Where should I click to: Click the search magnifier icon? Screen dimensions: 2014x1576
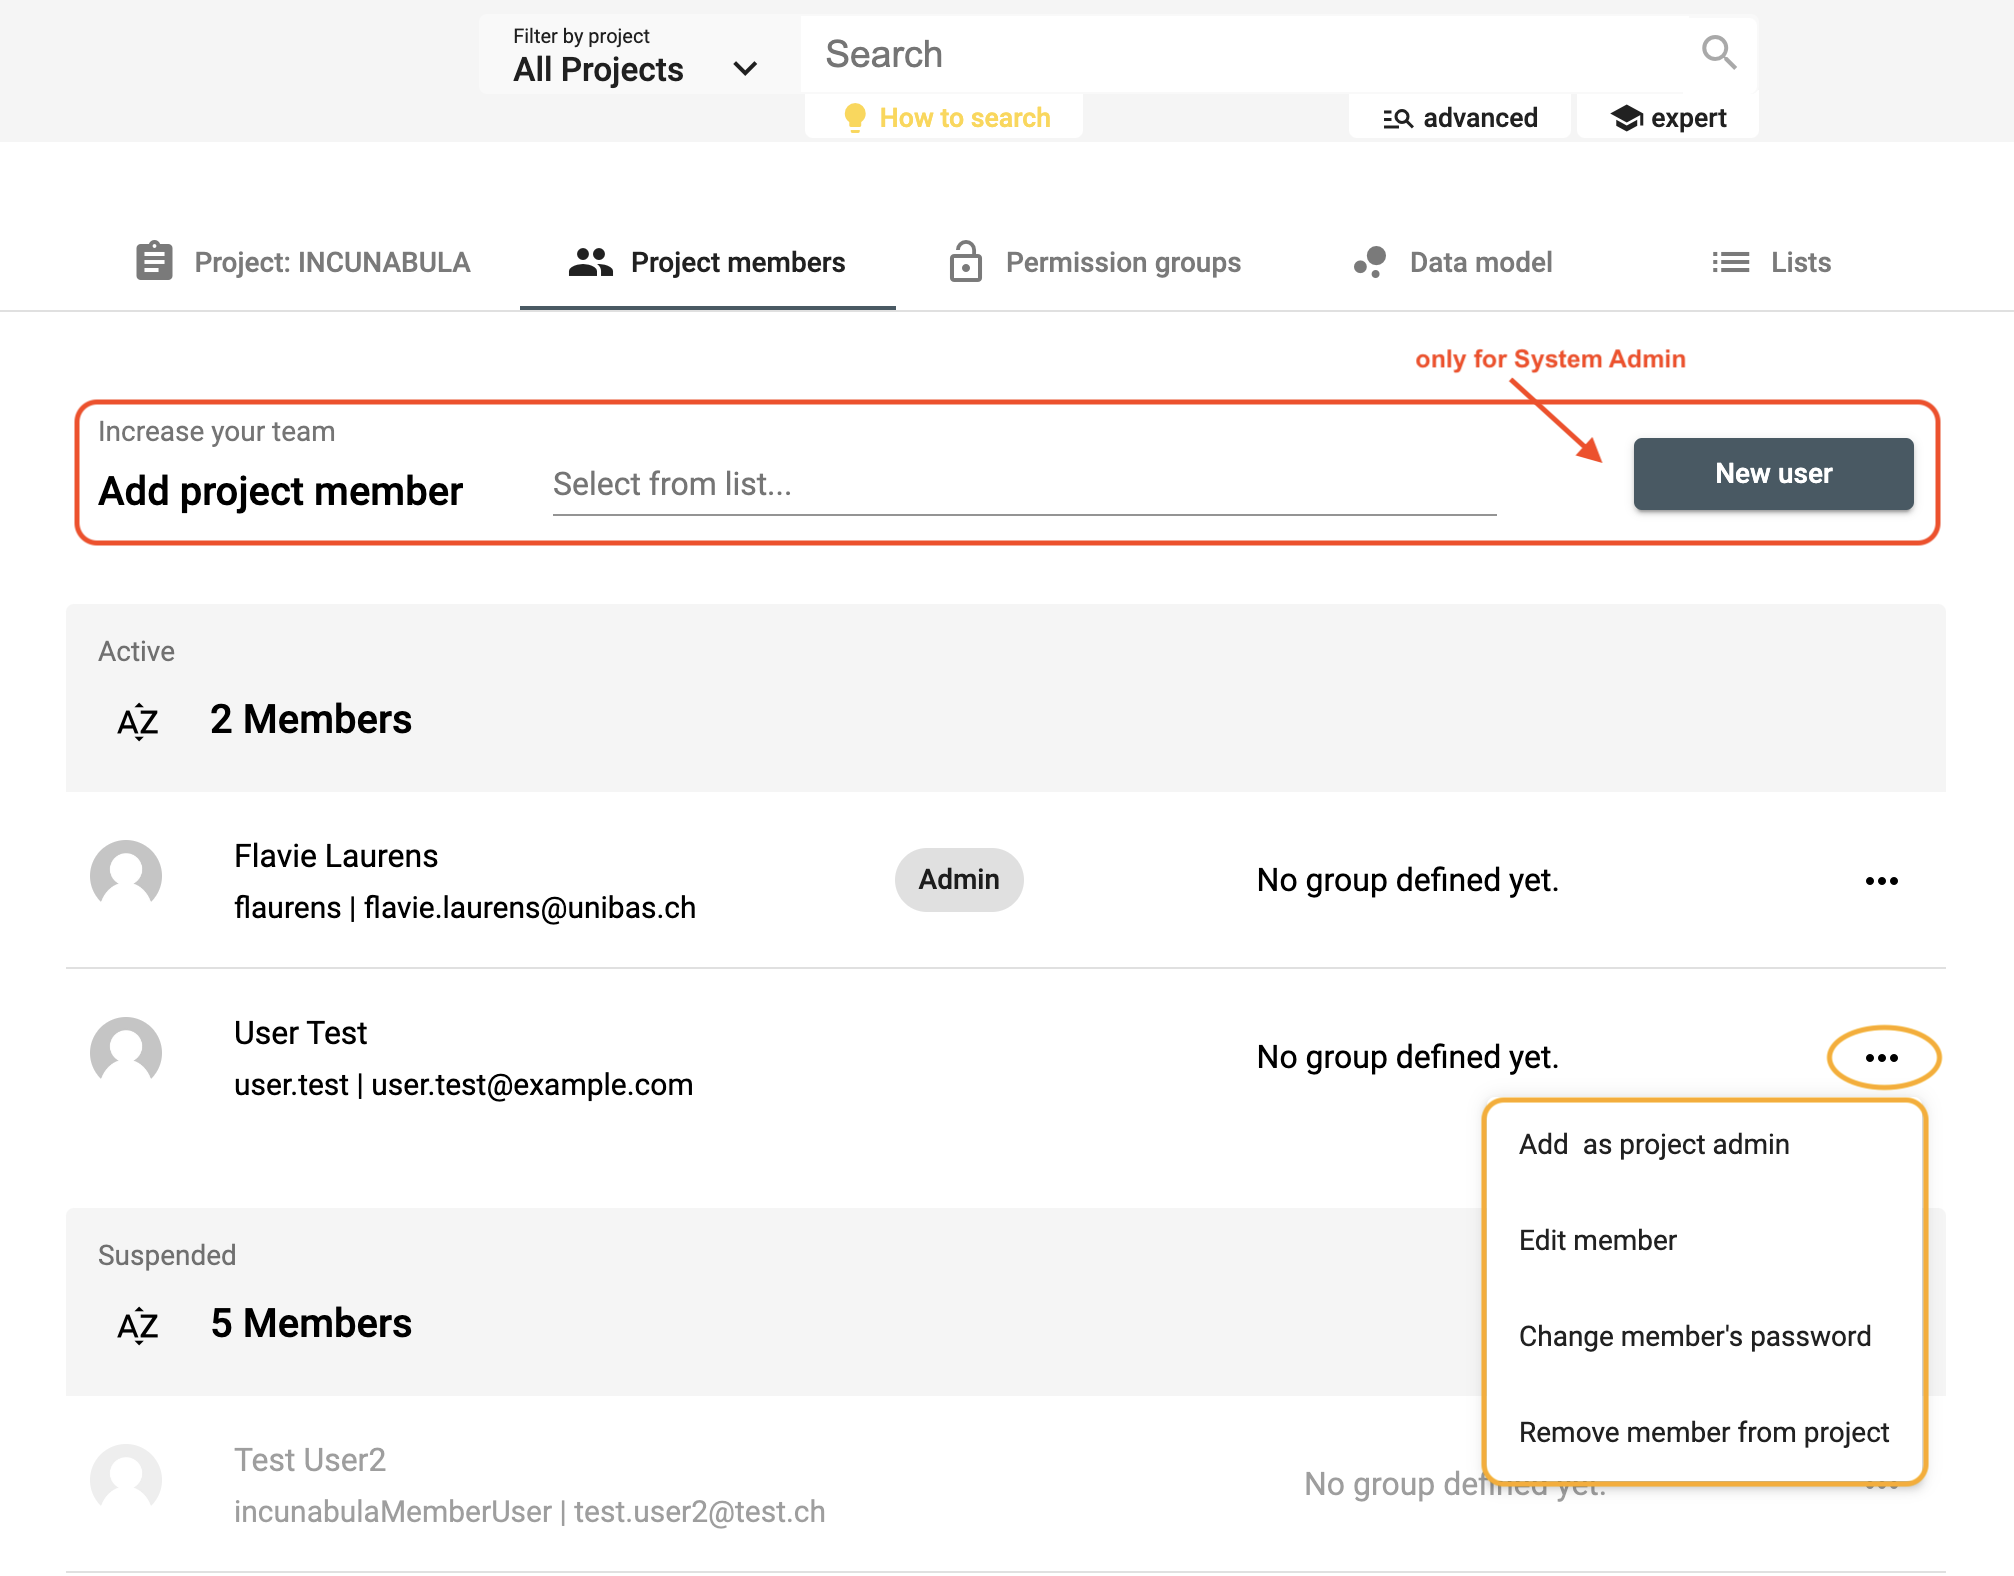[x=1718, y=52]
